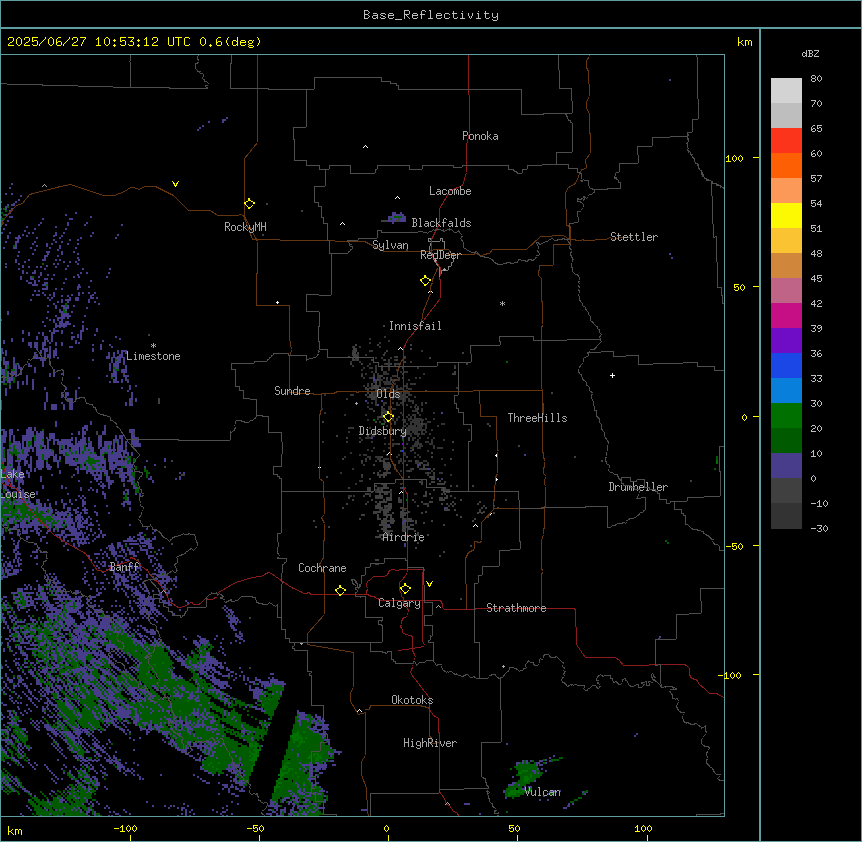The height and width of the screenshot is (842, 862).
Task: Click the green echo cell beside Vulcan
Action: [525, 778]
